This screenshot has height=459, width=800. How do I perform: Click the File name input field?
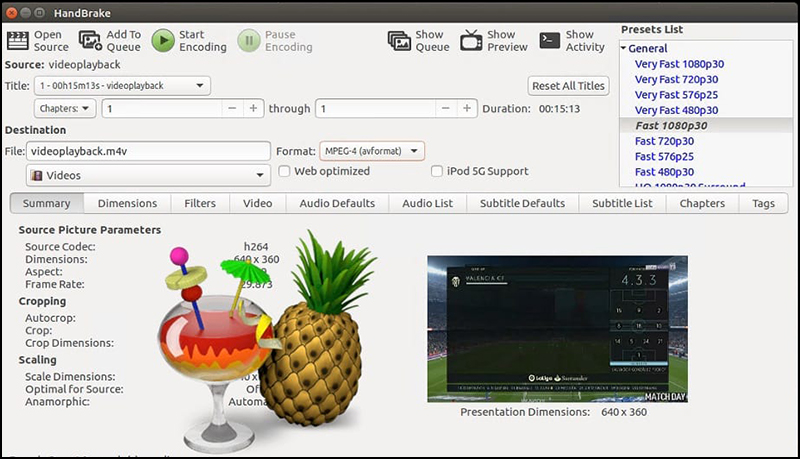[150, 151]
